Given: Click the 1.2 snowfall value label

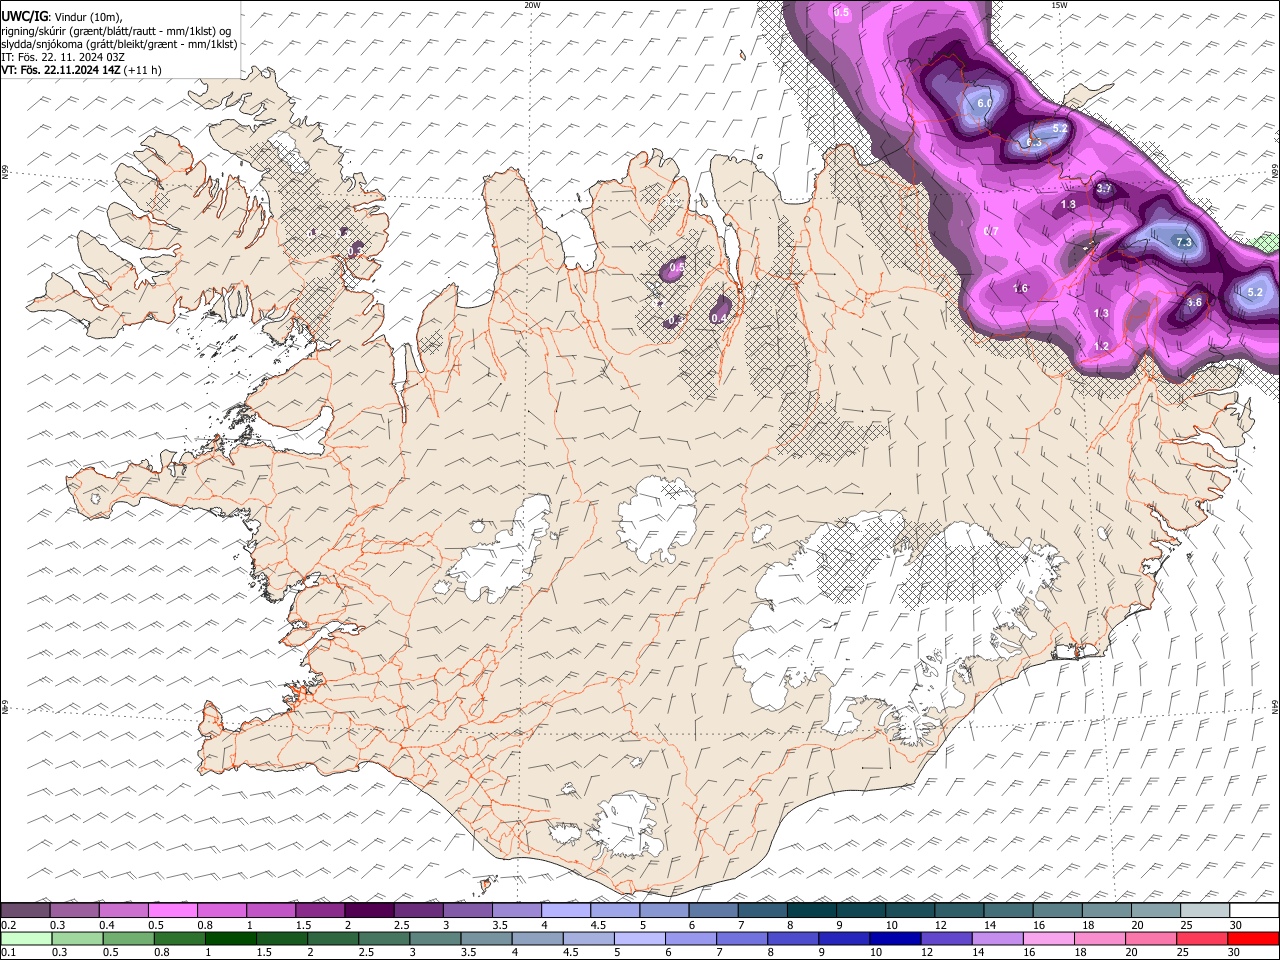Looking at the screenshot, I should pos(1102,346).
